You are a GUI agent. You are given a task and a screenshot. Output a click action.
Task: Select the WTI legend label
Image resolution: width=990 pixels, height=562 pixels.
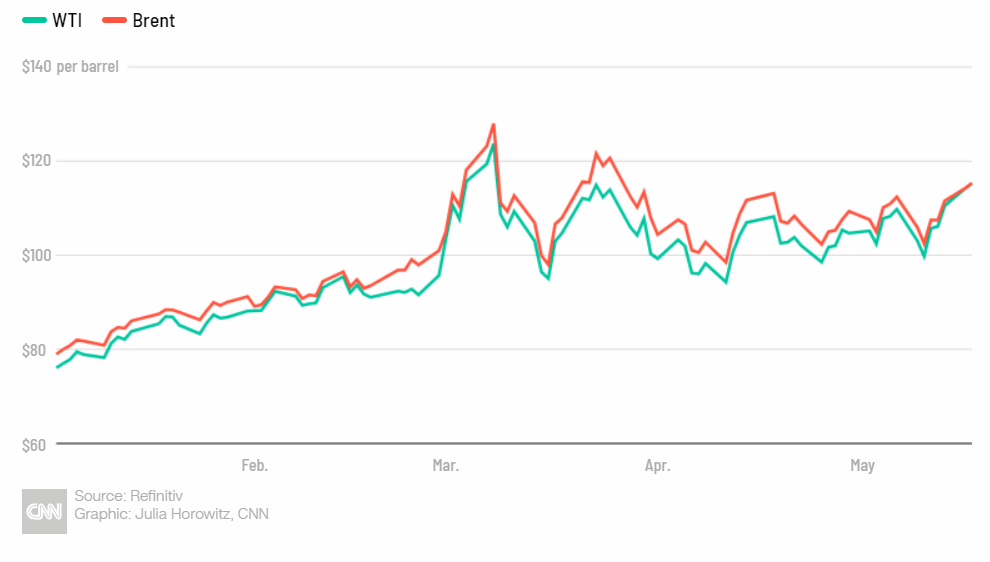click(67, 20)
